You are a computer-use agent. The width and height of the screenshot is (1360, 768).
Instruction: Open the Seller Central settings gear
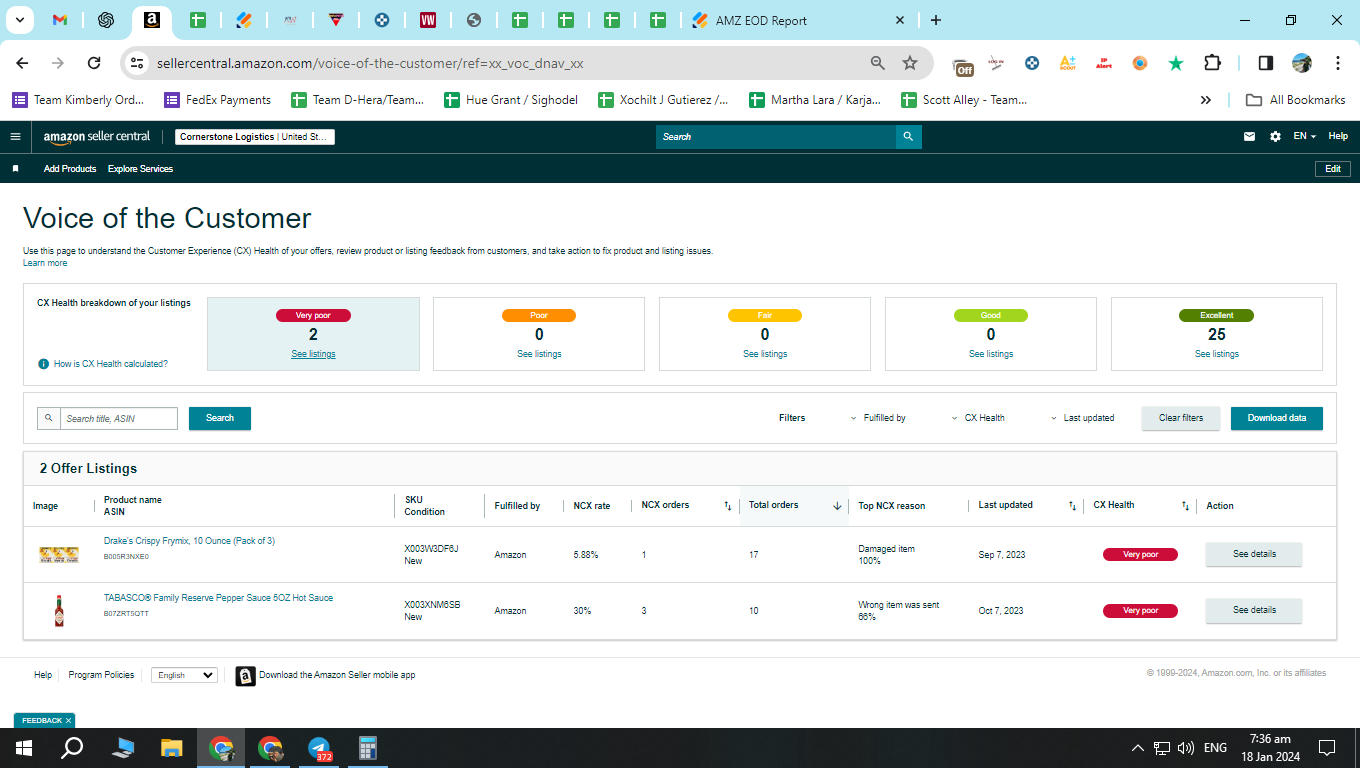click(1275, 137)
